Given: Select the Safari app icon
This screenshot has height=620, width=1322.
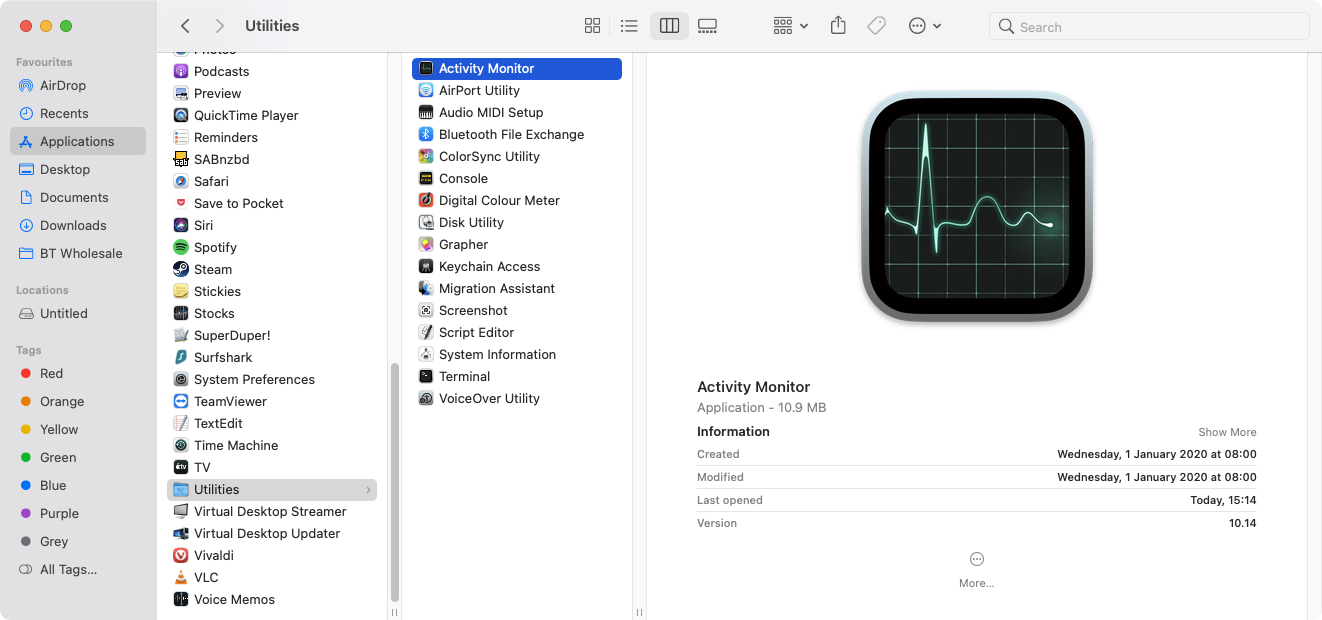Looking at the screenshot, I should click(181, 181).
